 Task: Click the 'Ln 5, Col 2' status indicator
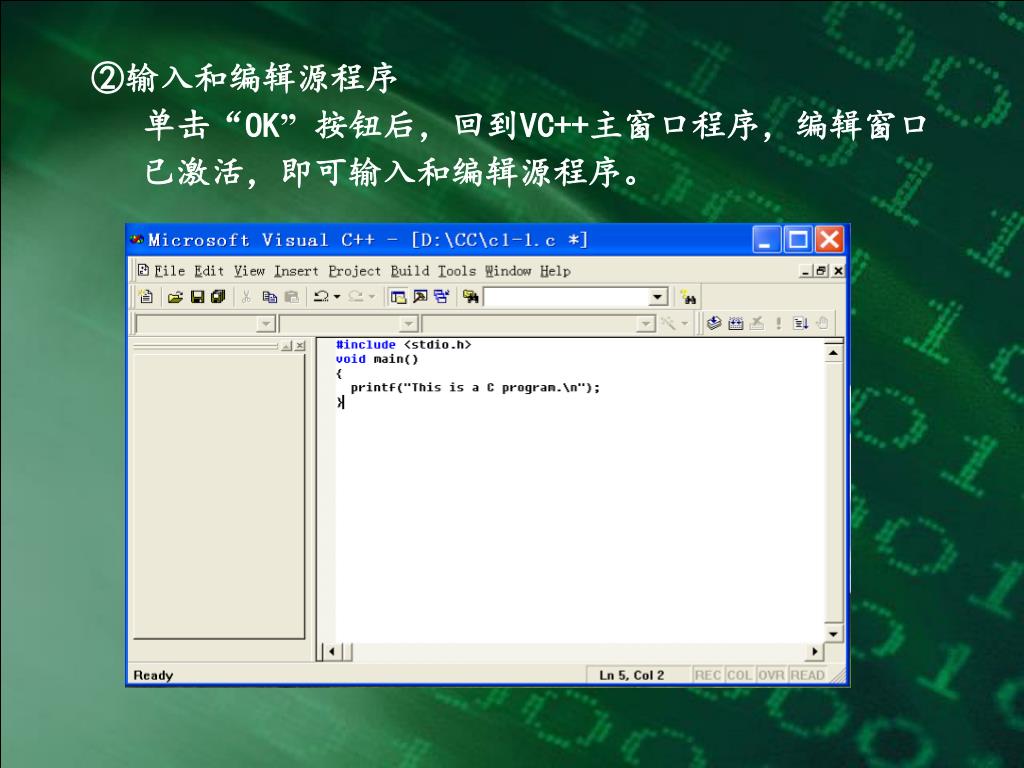pyautogui.click(x=632, y=675)
